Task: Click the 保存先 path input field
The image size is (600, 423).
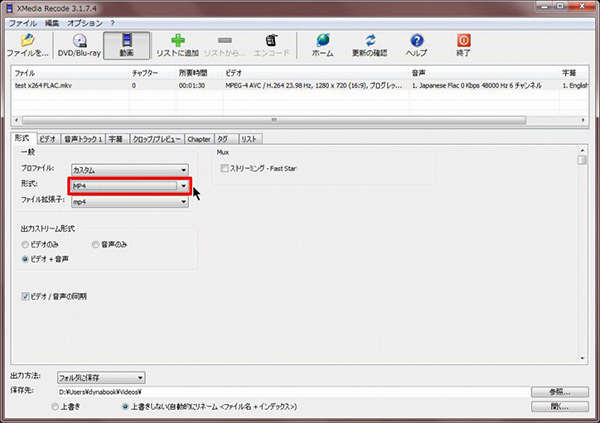Action: point(293,392)
